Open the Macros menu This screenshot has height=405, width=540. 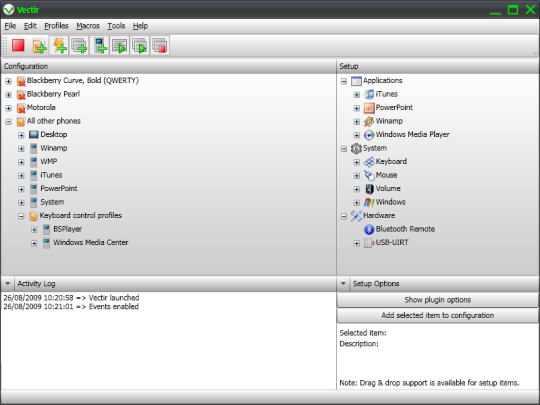tap(88, 26)
